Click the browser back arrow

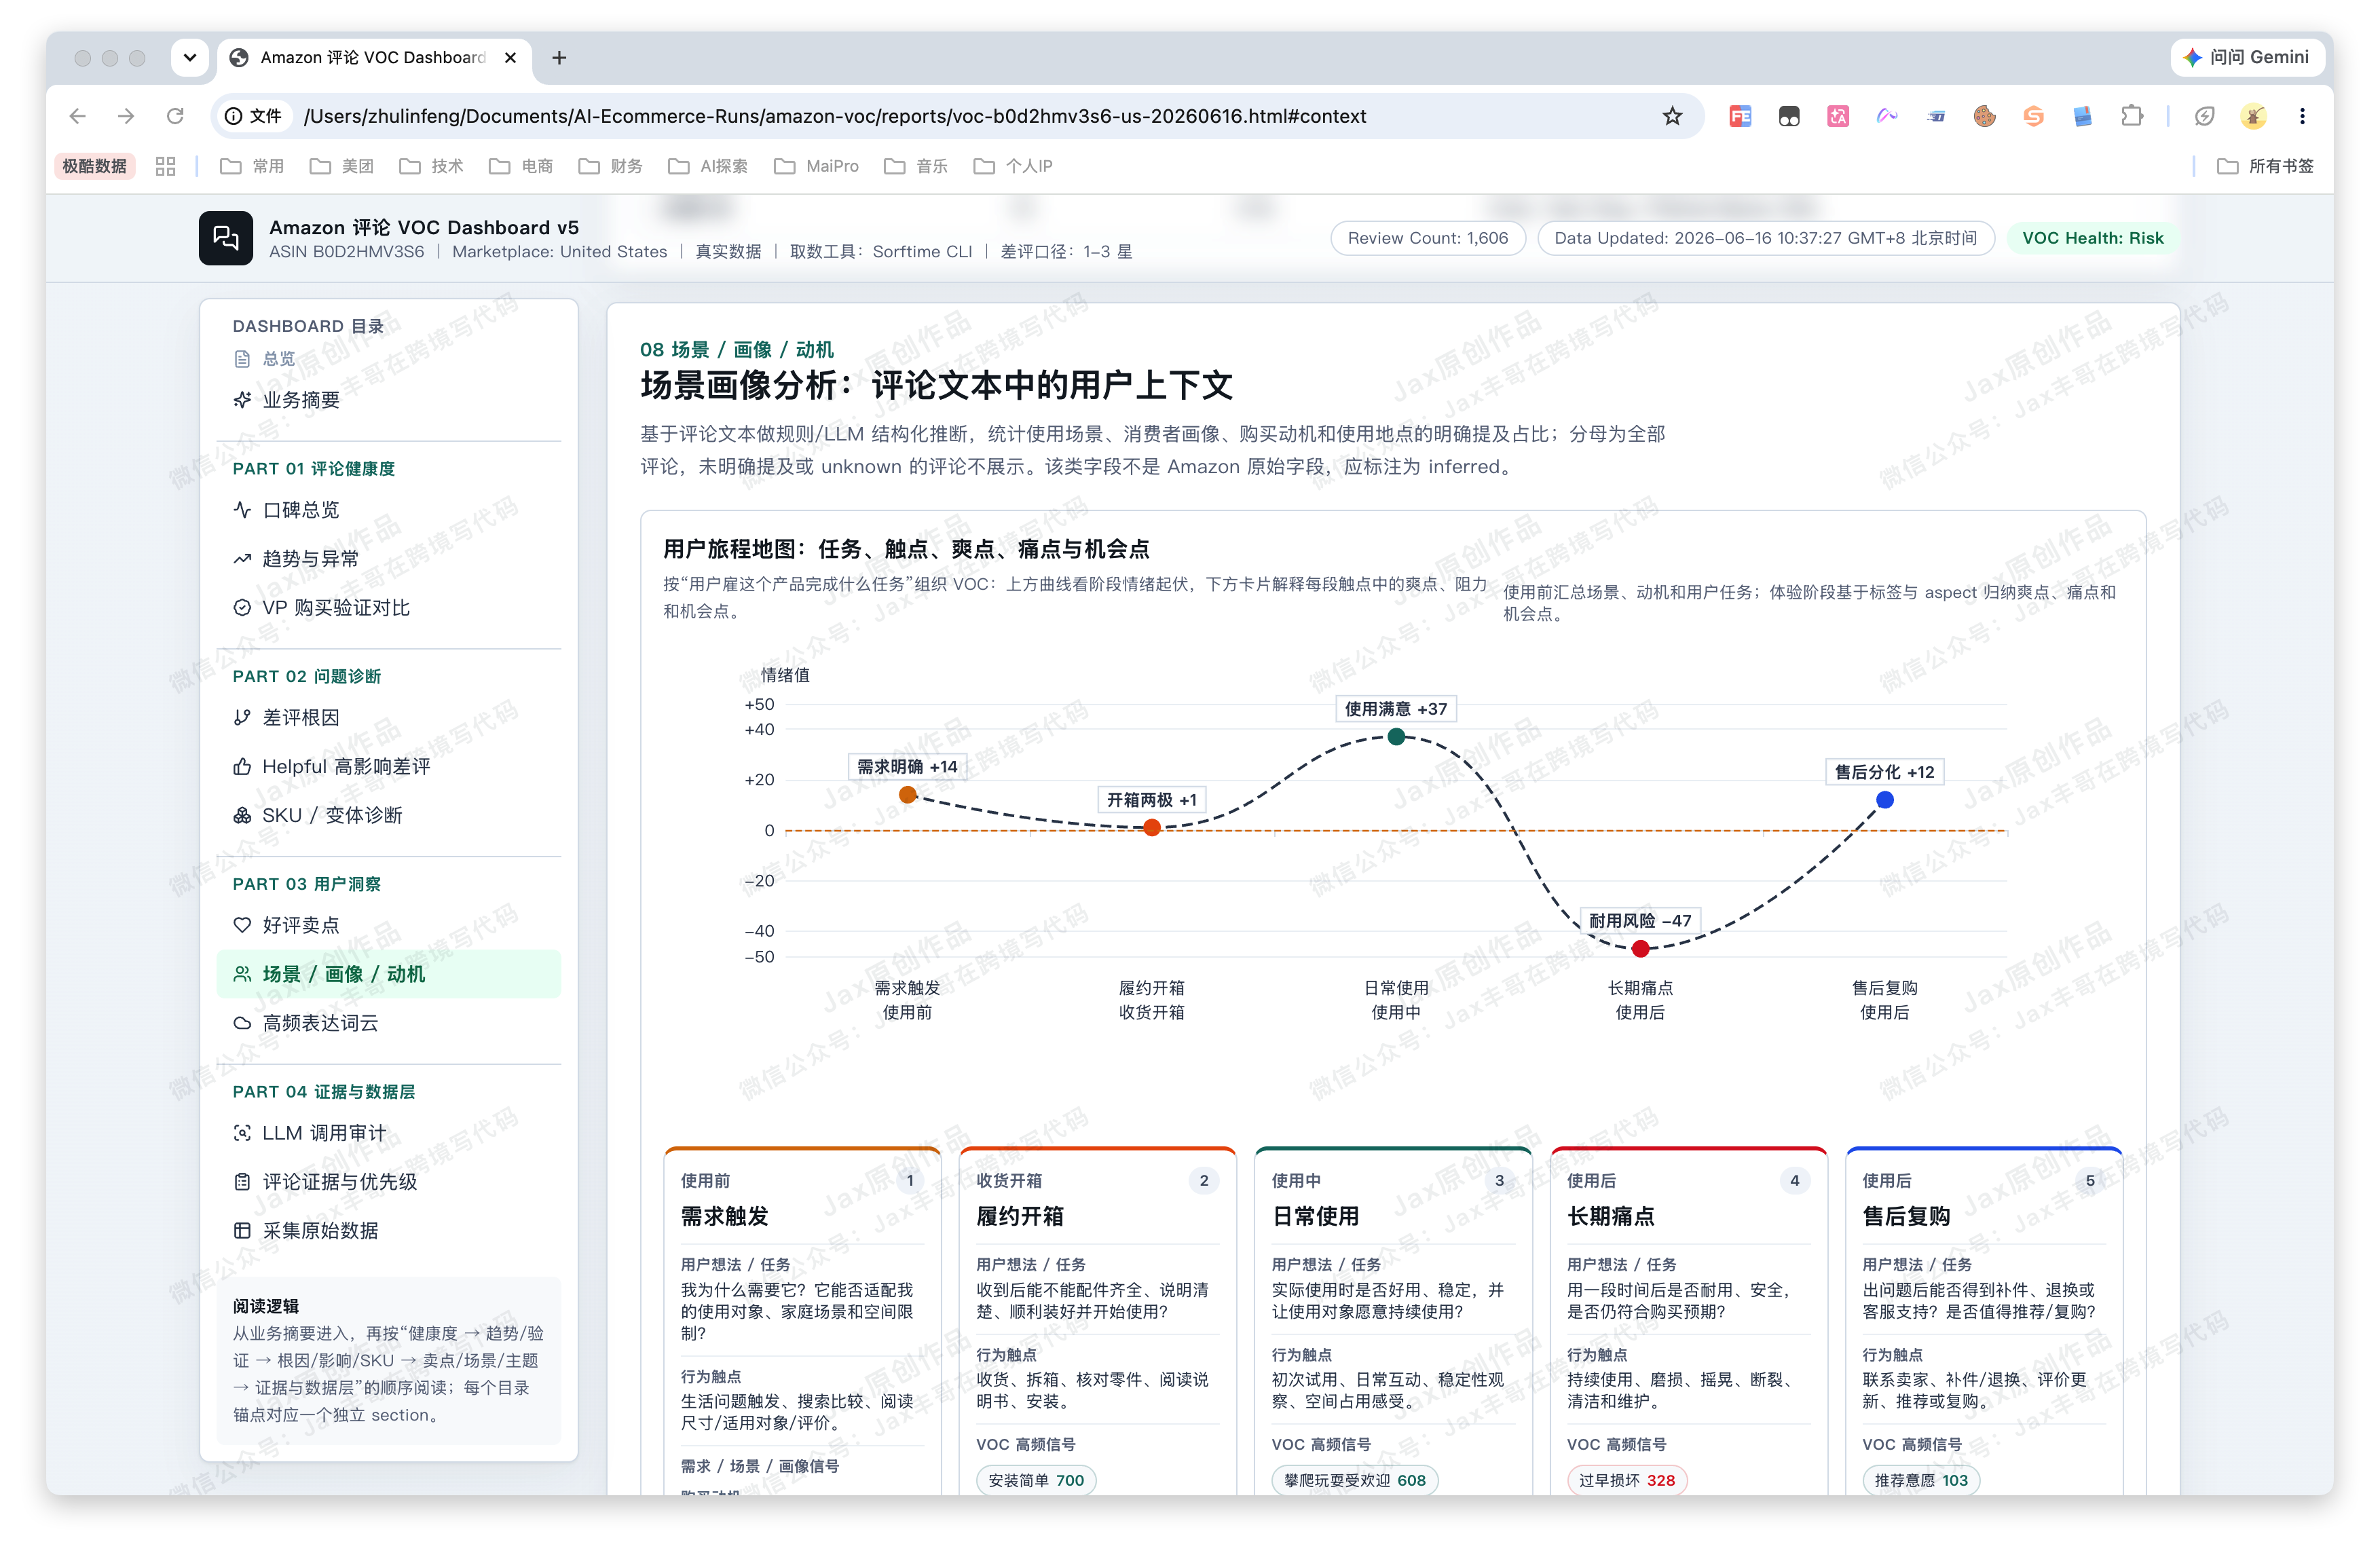point(78,116)
